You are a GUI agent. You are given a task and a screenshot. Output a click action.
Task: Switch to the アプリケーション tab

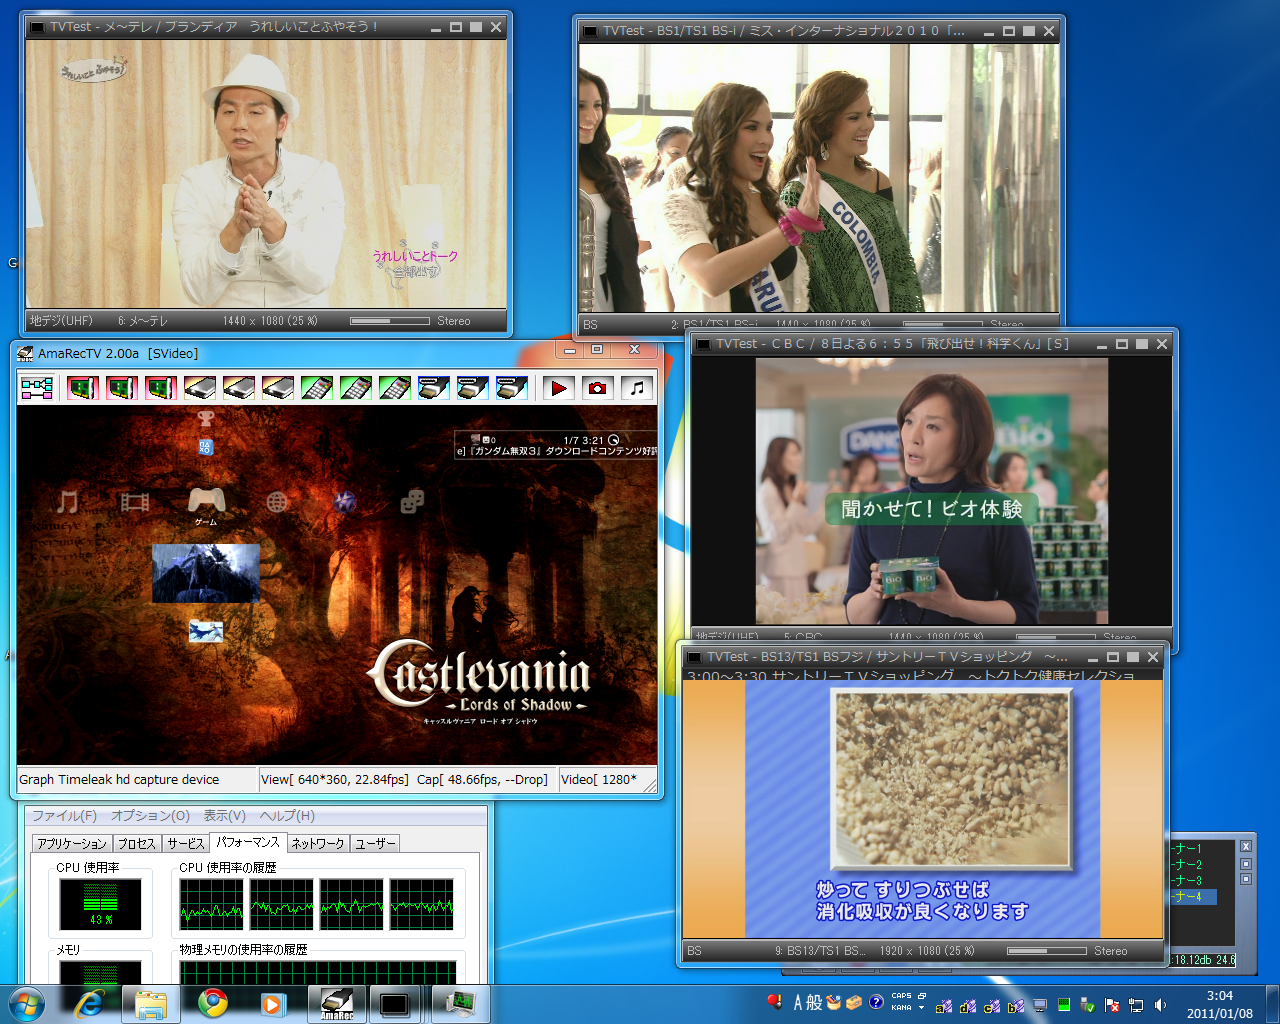click(x=72, y=843)
